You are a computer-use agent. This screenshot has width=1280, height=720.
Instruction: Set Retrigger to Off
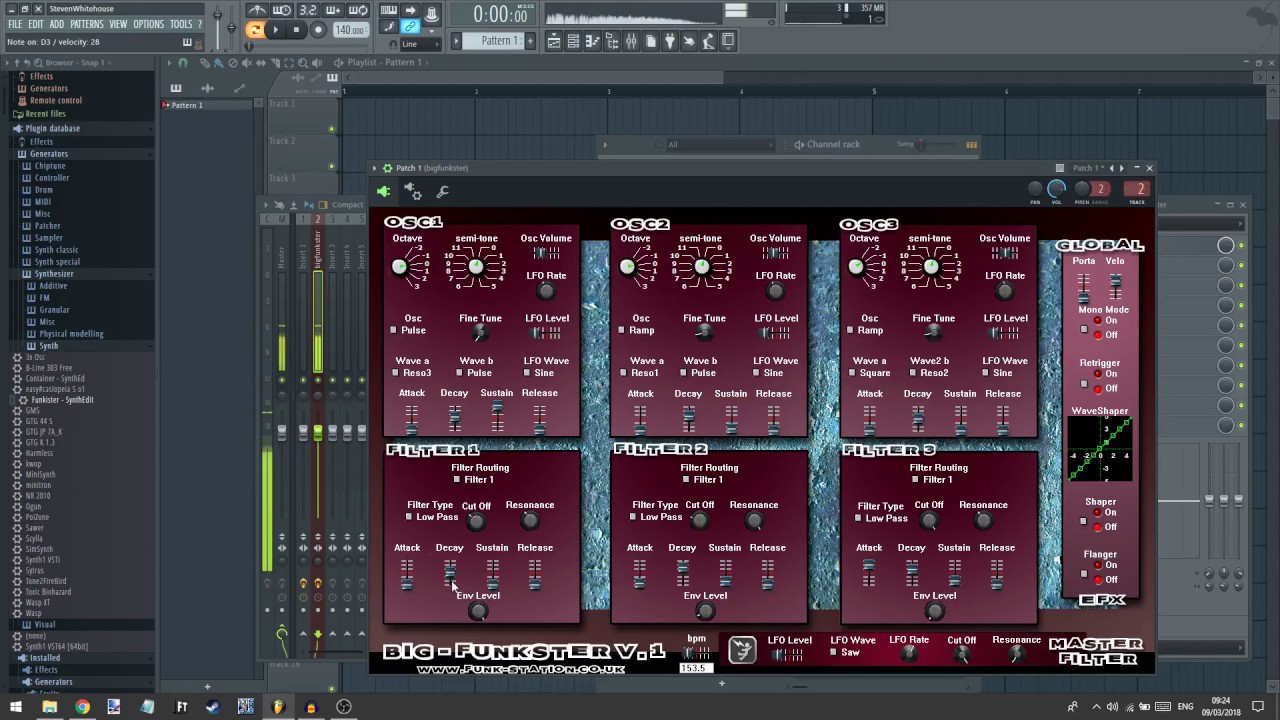tap(1098, 389)
